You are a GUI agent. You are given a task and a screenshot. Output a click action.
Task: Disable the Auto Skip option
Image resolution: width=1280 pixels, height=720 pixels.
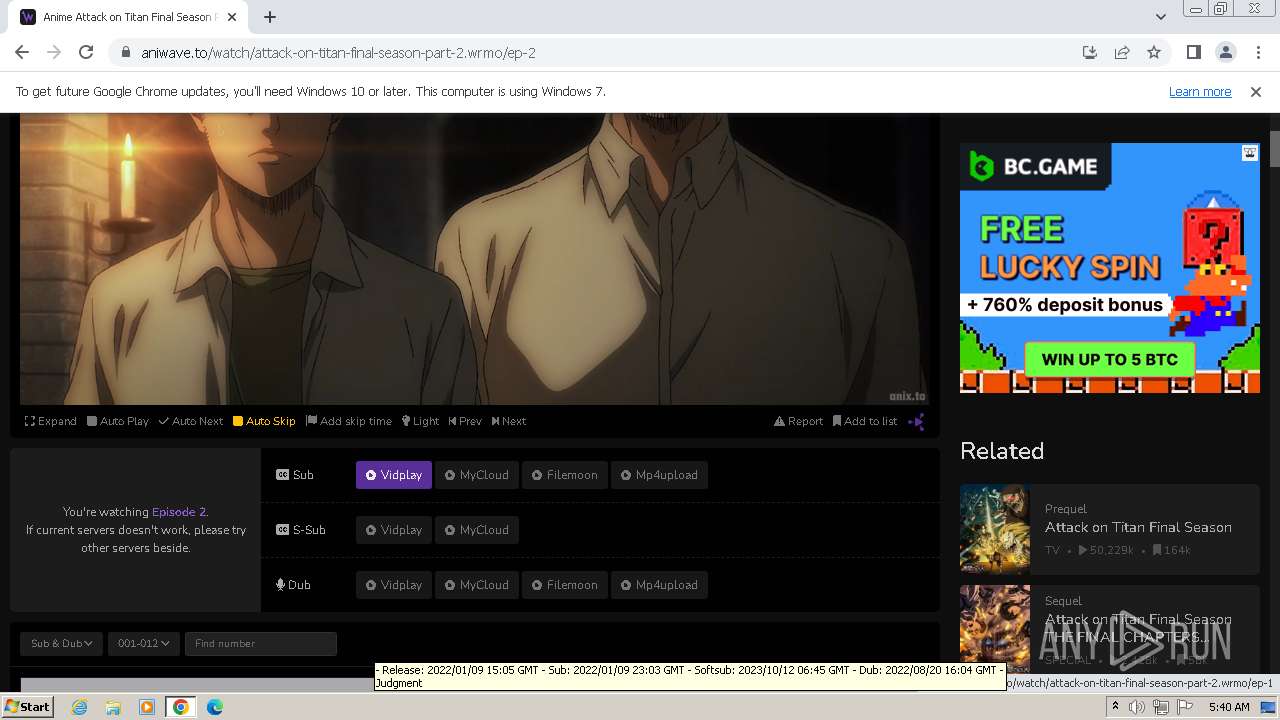click(264, 421)
